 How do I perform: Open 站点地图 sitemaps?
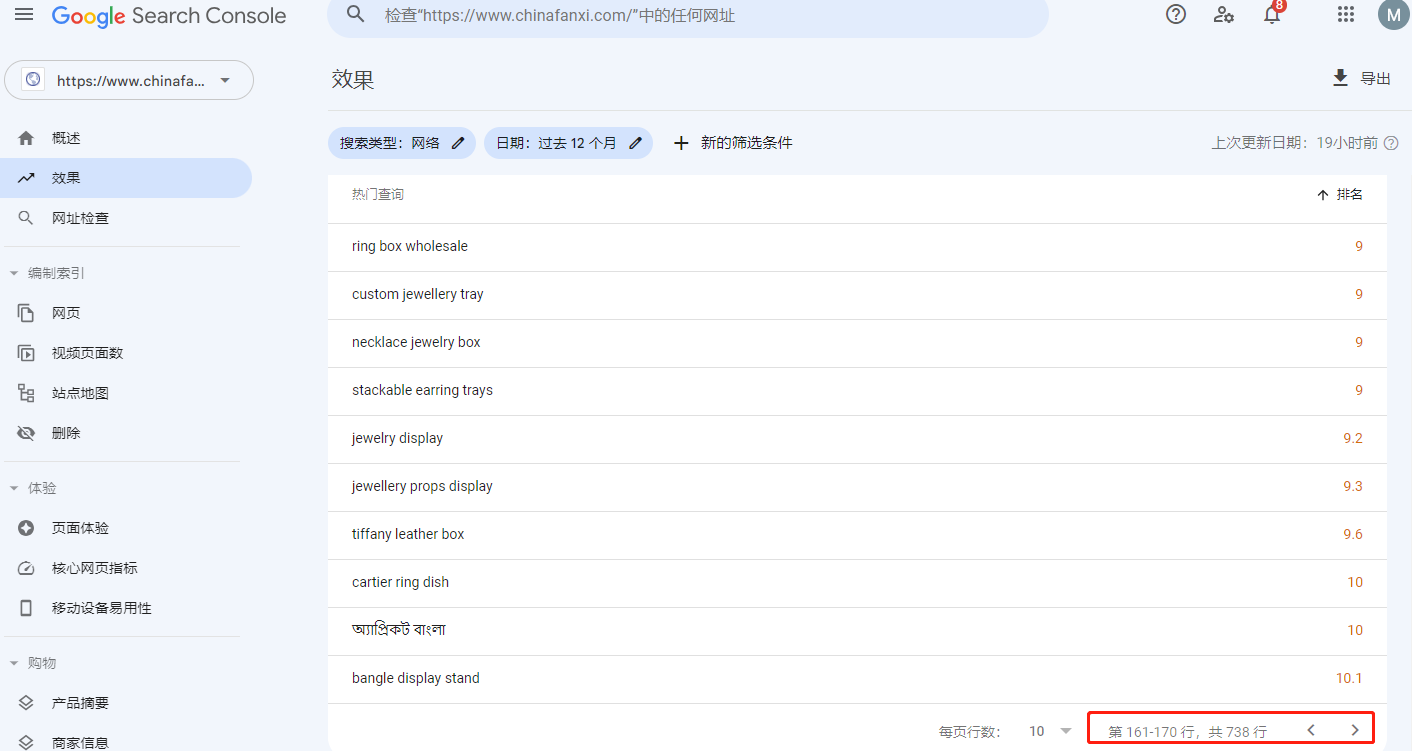(x=128, y=393)
